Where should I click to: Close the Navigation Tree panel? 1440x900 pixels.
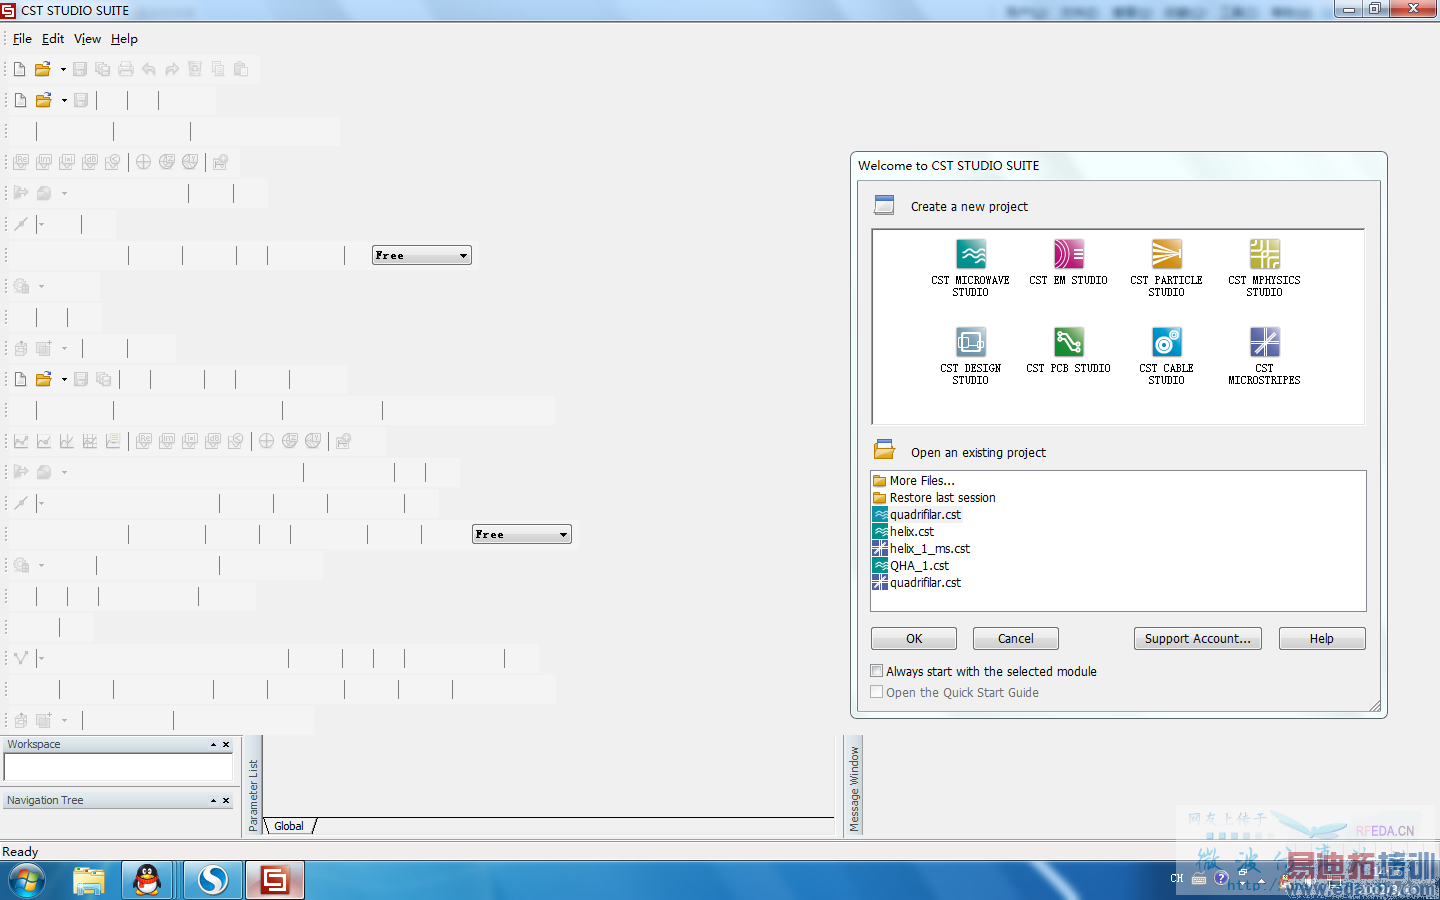(x=226, y=800)
